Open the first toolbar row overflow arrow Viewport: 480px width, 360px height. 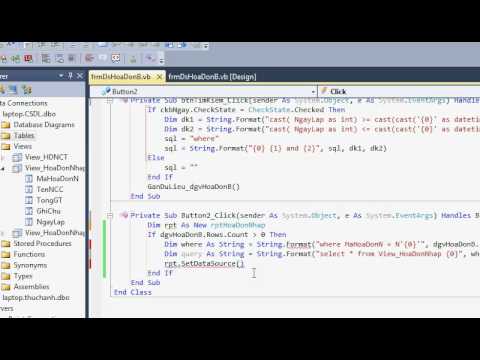click(206, 46)
